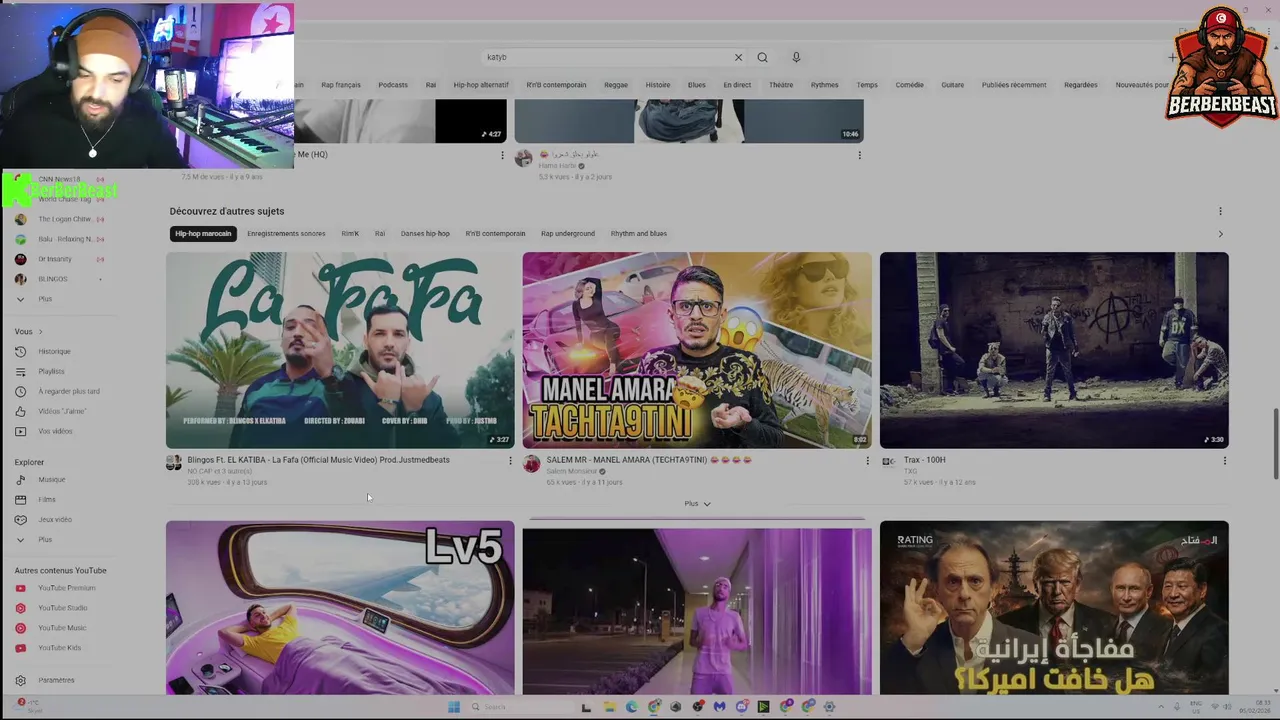Open options menu beside Découvrez d'autres sujets

(x=1220, y=211)
